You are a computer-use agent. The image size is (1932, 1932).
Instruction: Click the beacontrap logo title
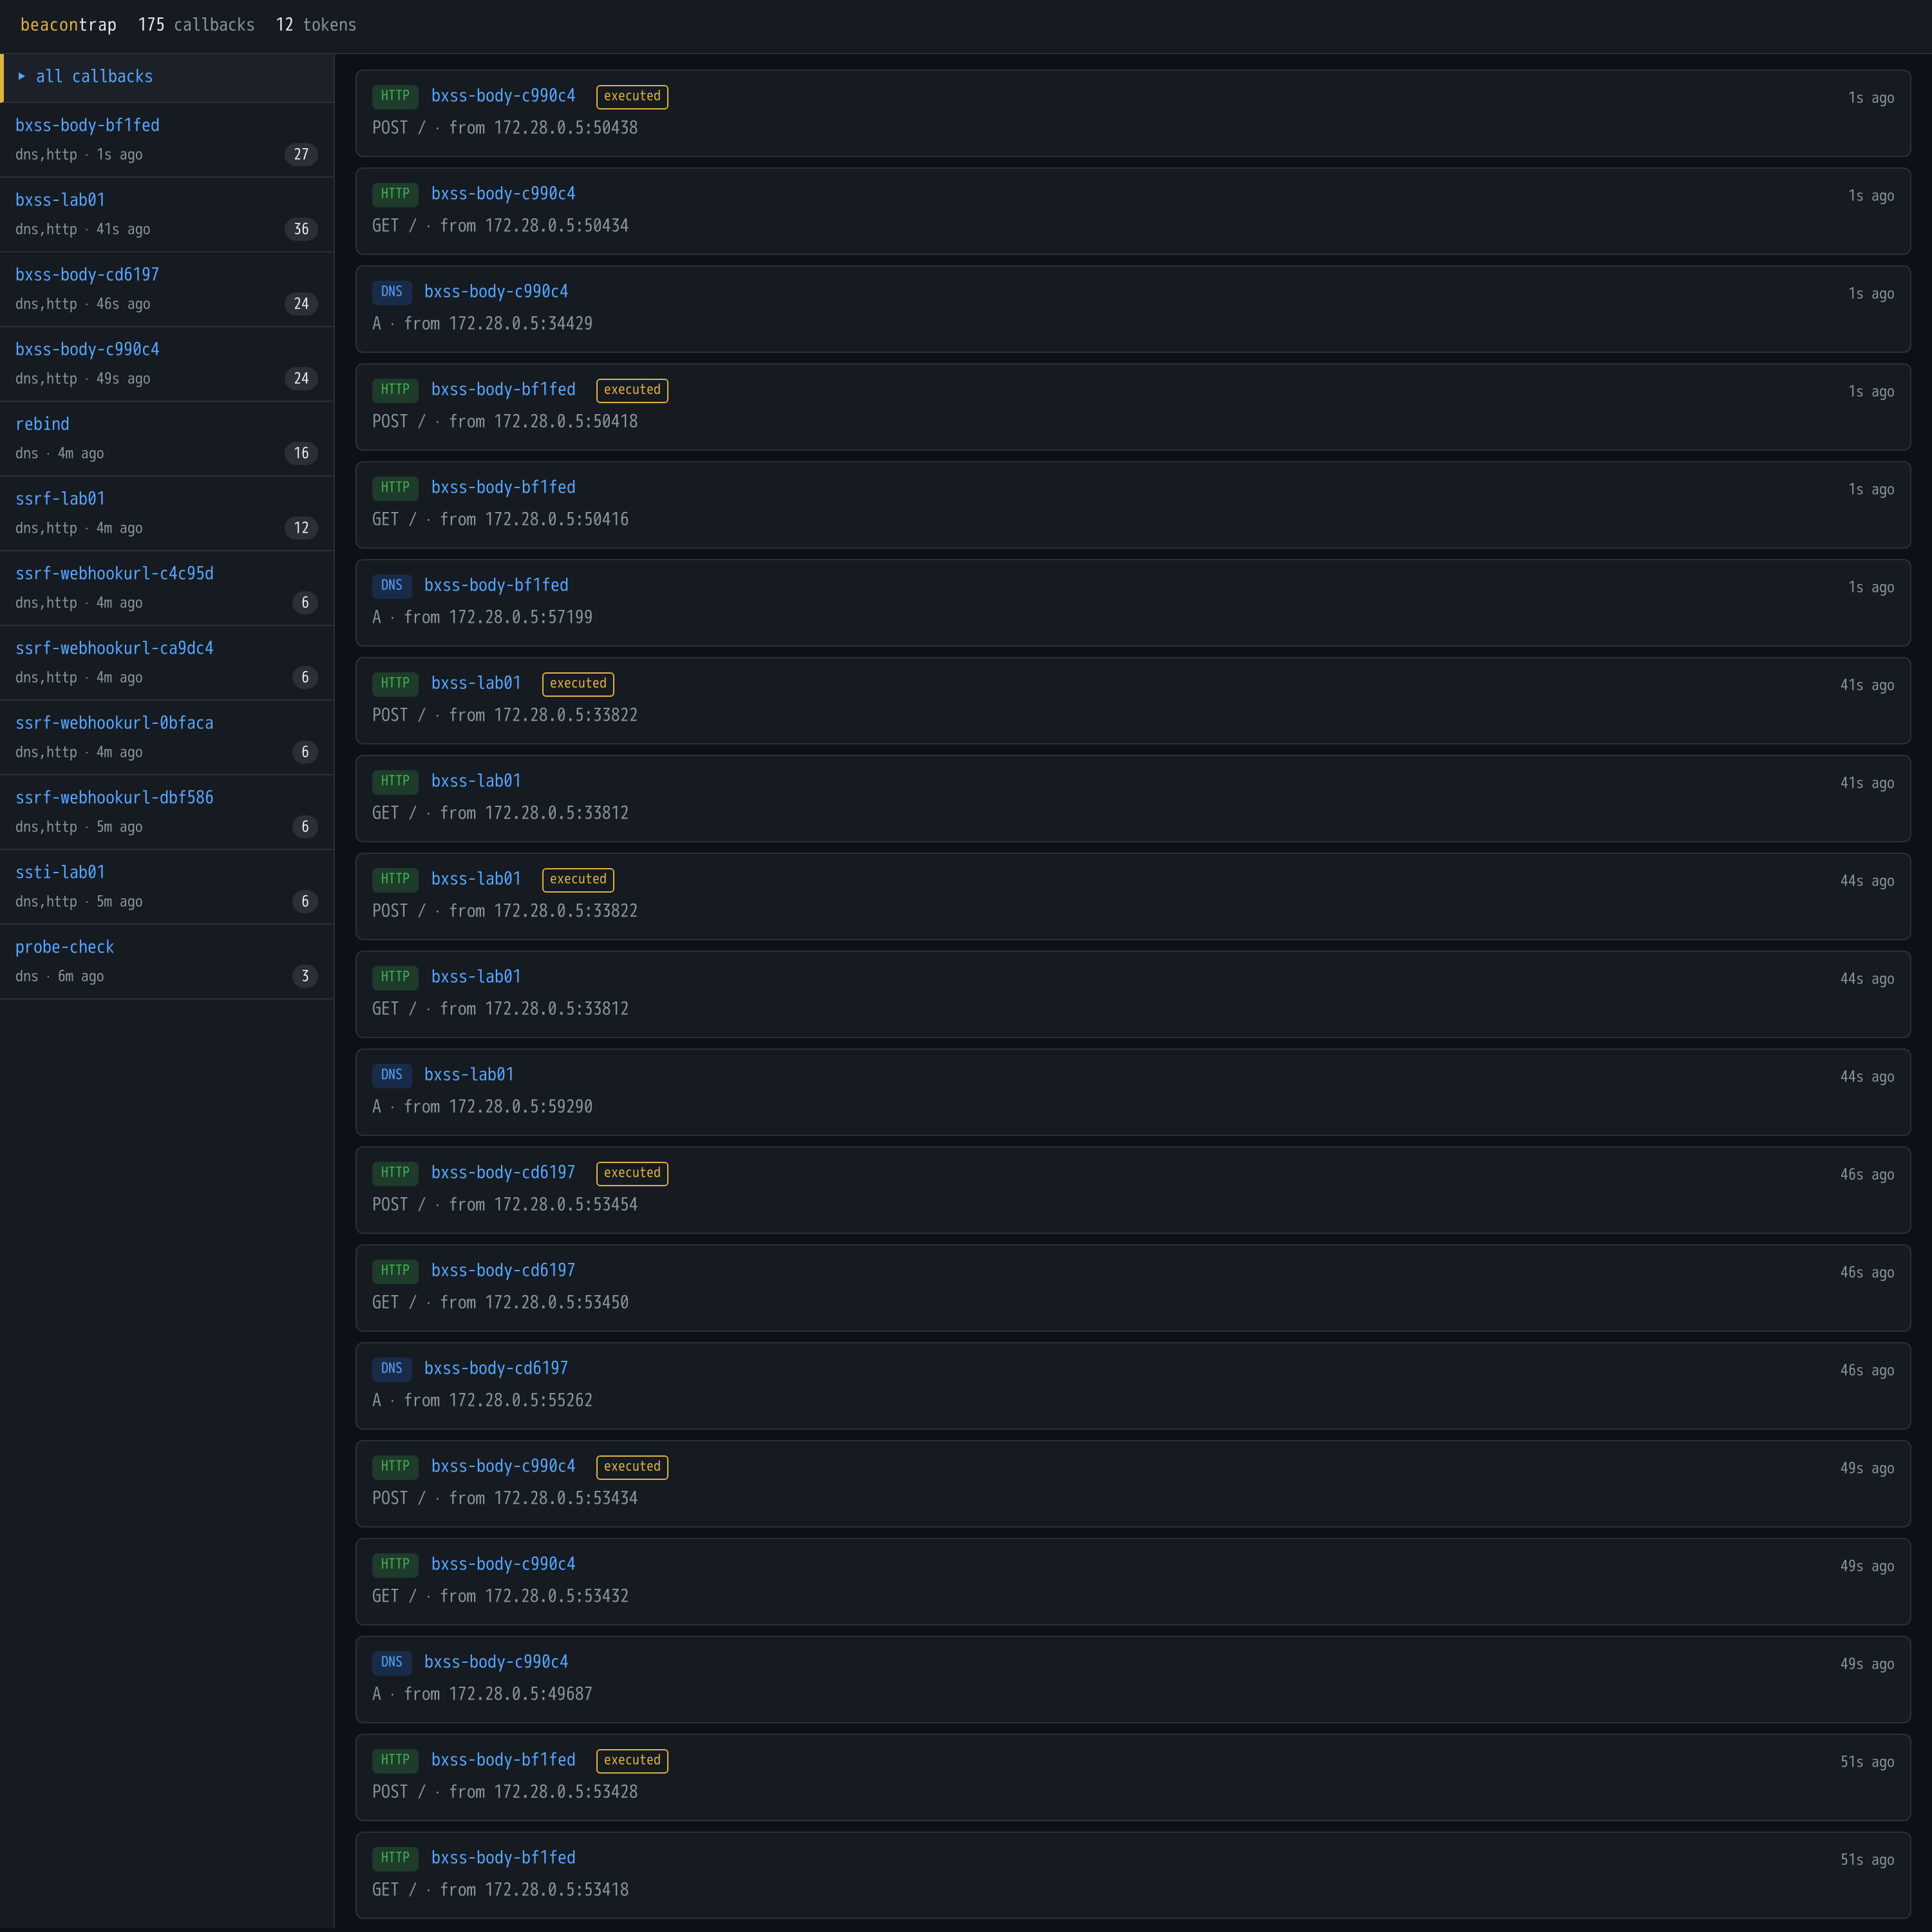click(x=68, y=25)
